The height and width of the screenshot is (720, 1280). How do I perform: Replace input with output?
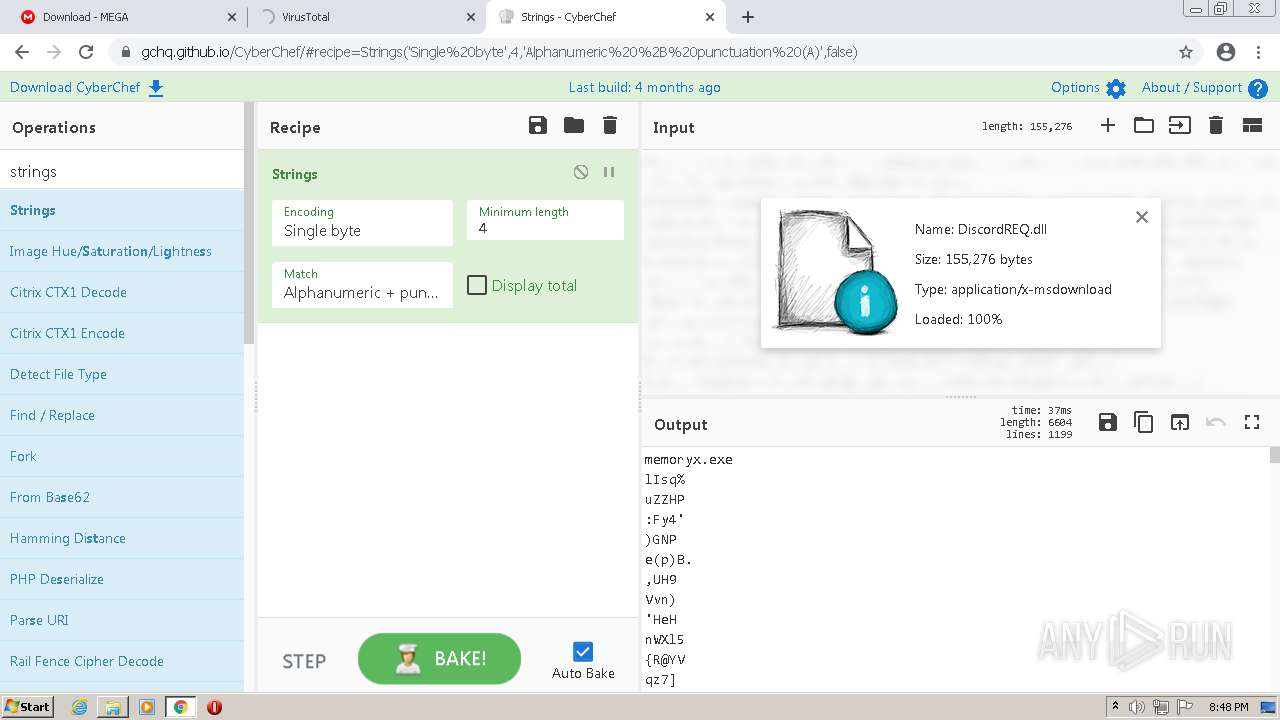click(x=1180, y=422)
